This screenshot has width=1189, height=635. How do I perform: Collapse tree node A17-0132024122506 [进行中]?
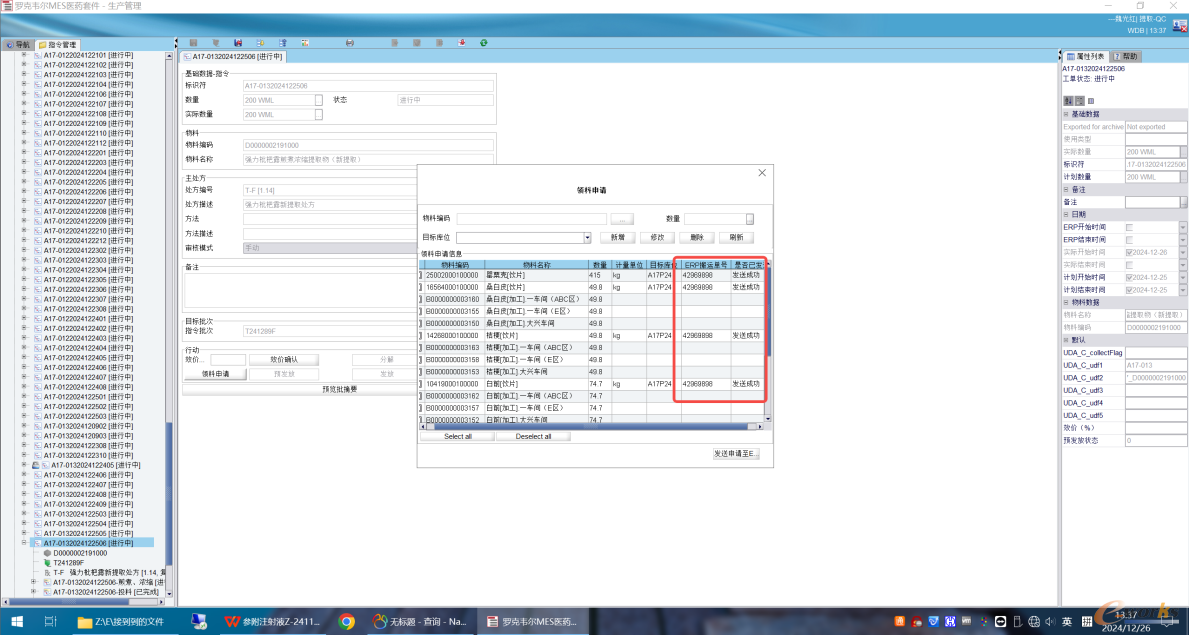(x=24, y=543)
